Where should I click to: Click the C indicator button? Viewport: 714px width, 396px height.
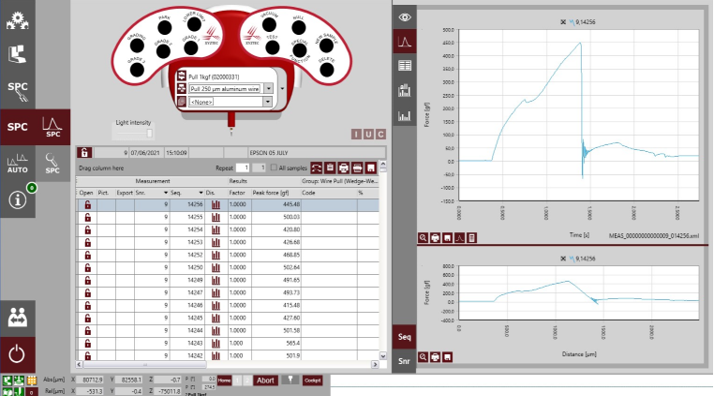click(x=381, y=134)
